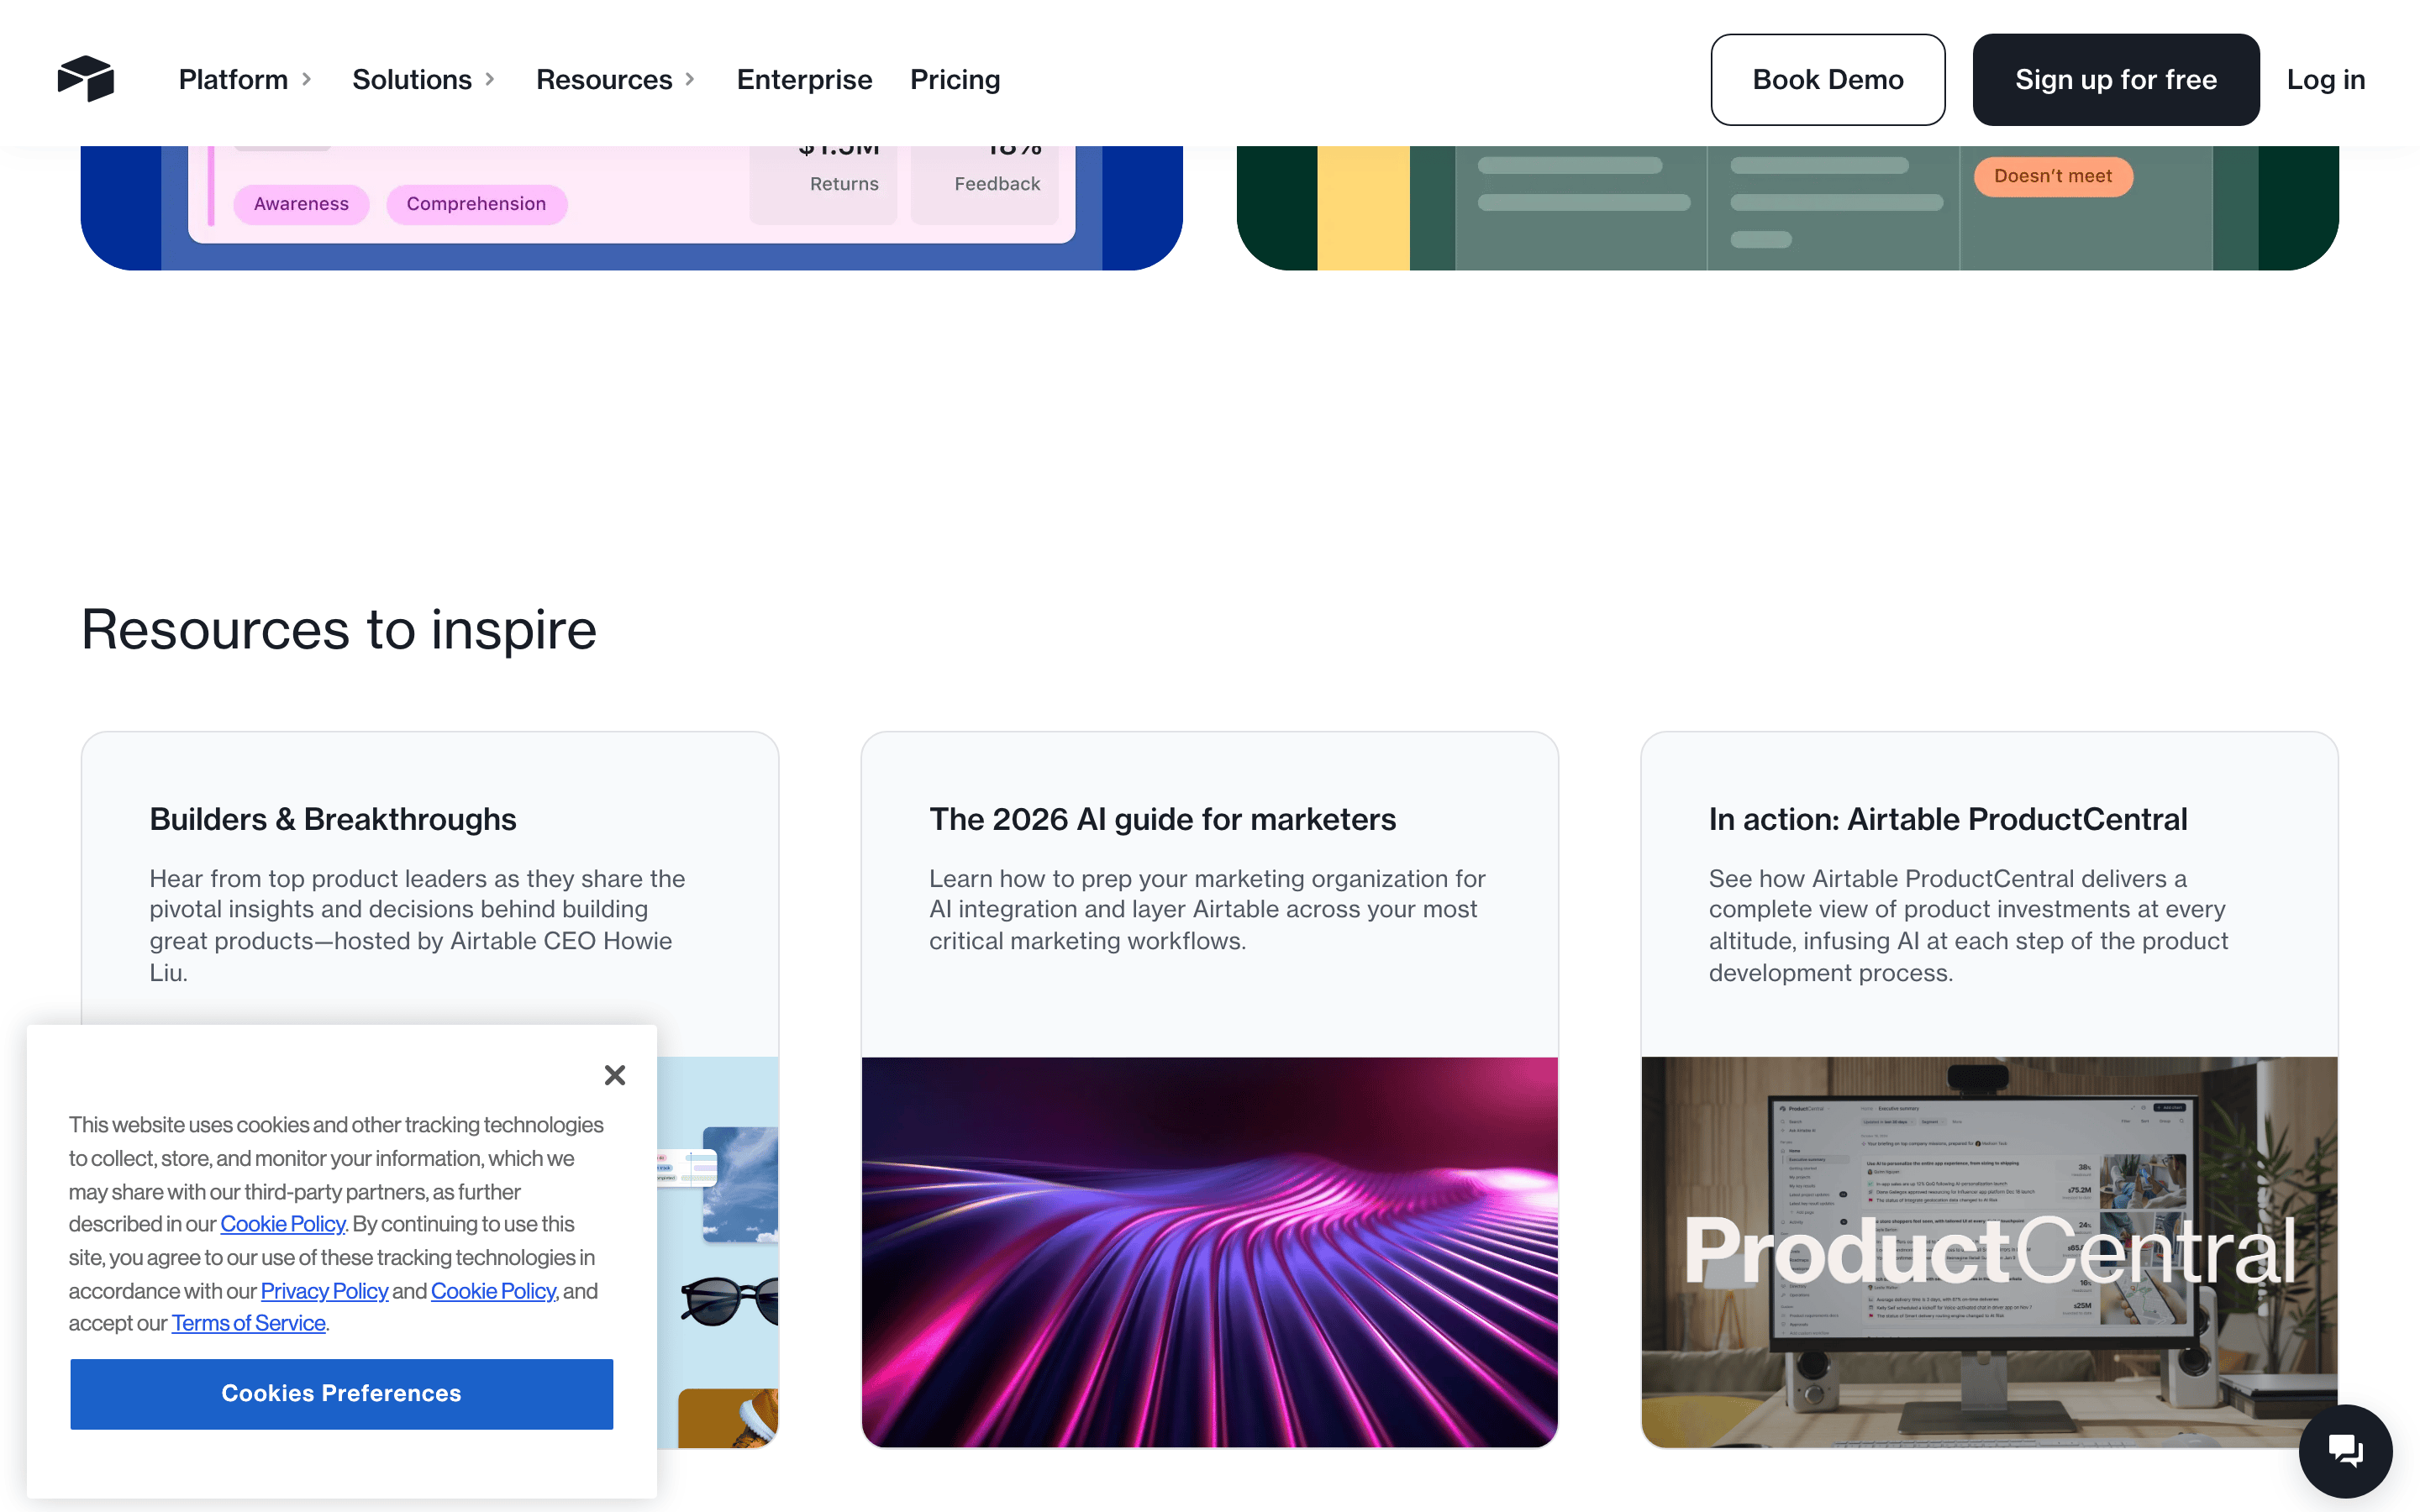Click the ProductCentral monitor image
Viewport: 2420px width, 1512px height.
[x=1989, y=1252]
